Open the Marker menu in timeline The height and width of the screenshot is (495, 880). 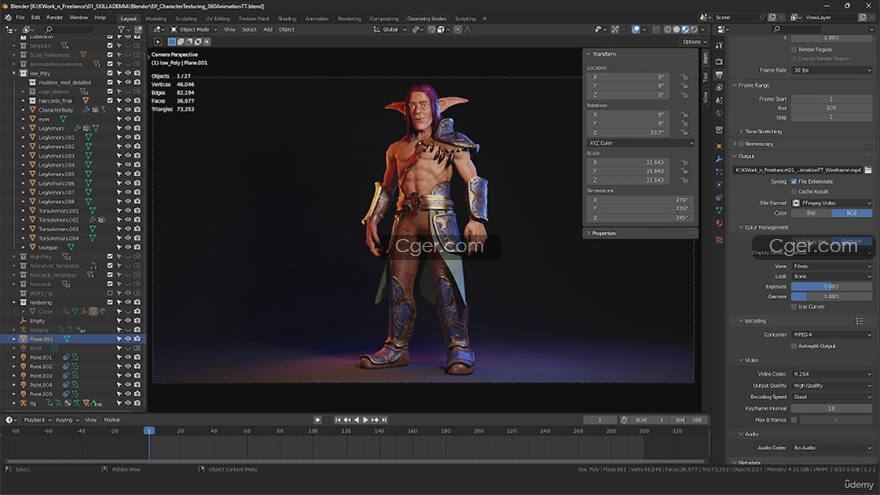point(112,420)
